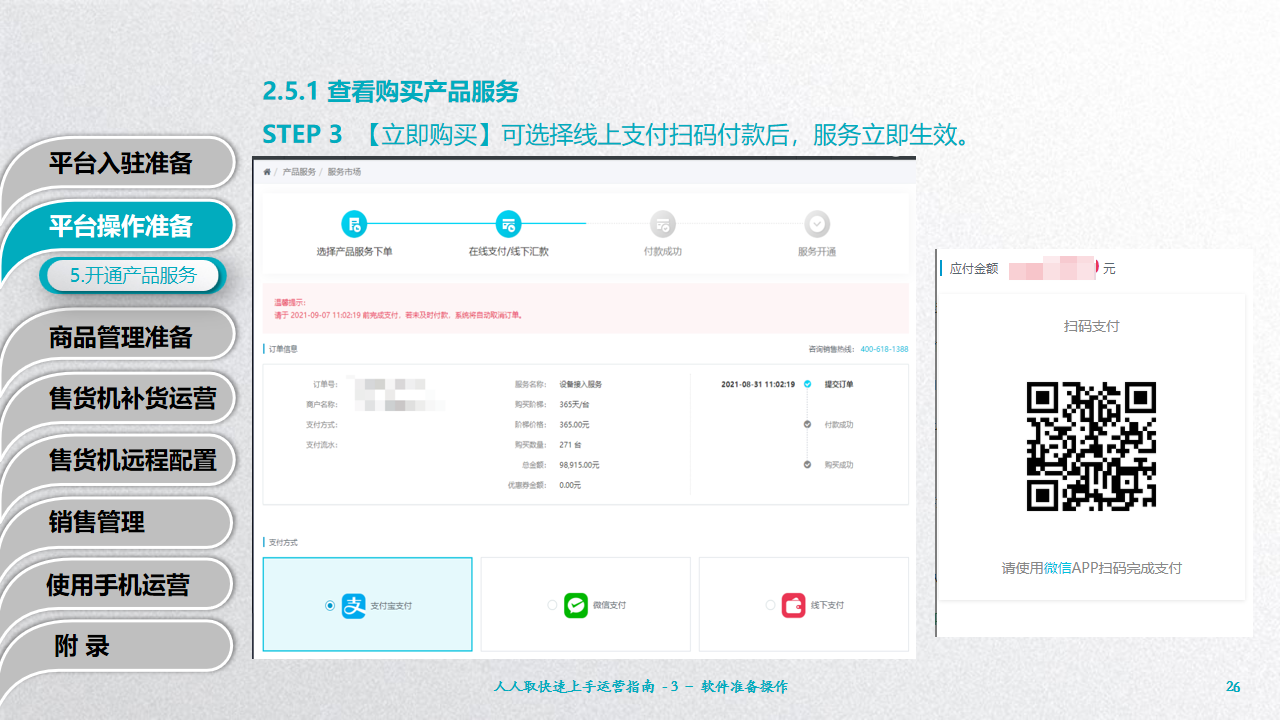
Task: Click 产品服务 breadcrumb link
Action: 299,172
